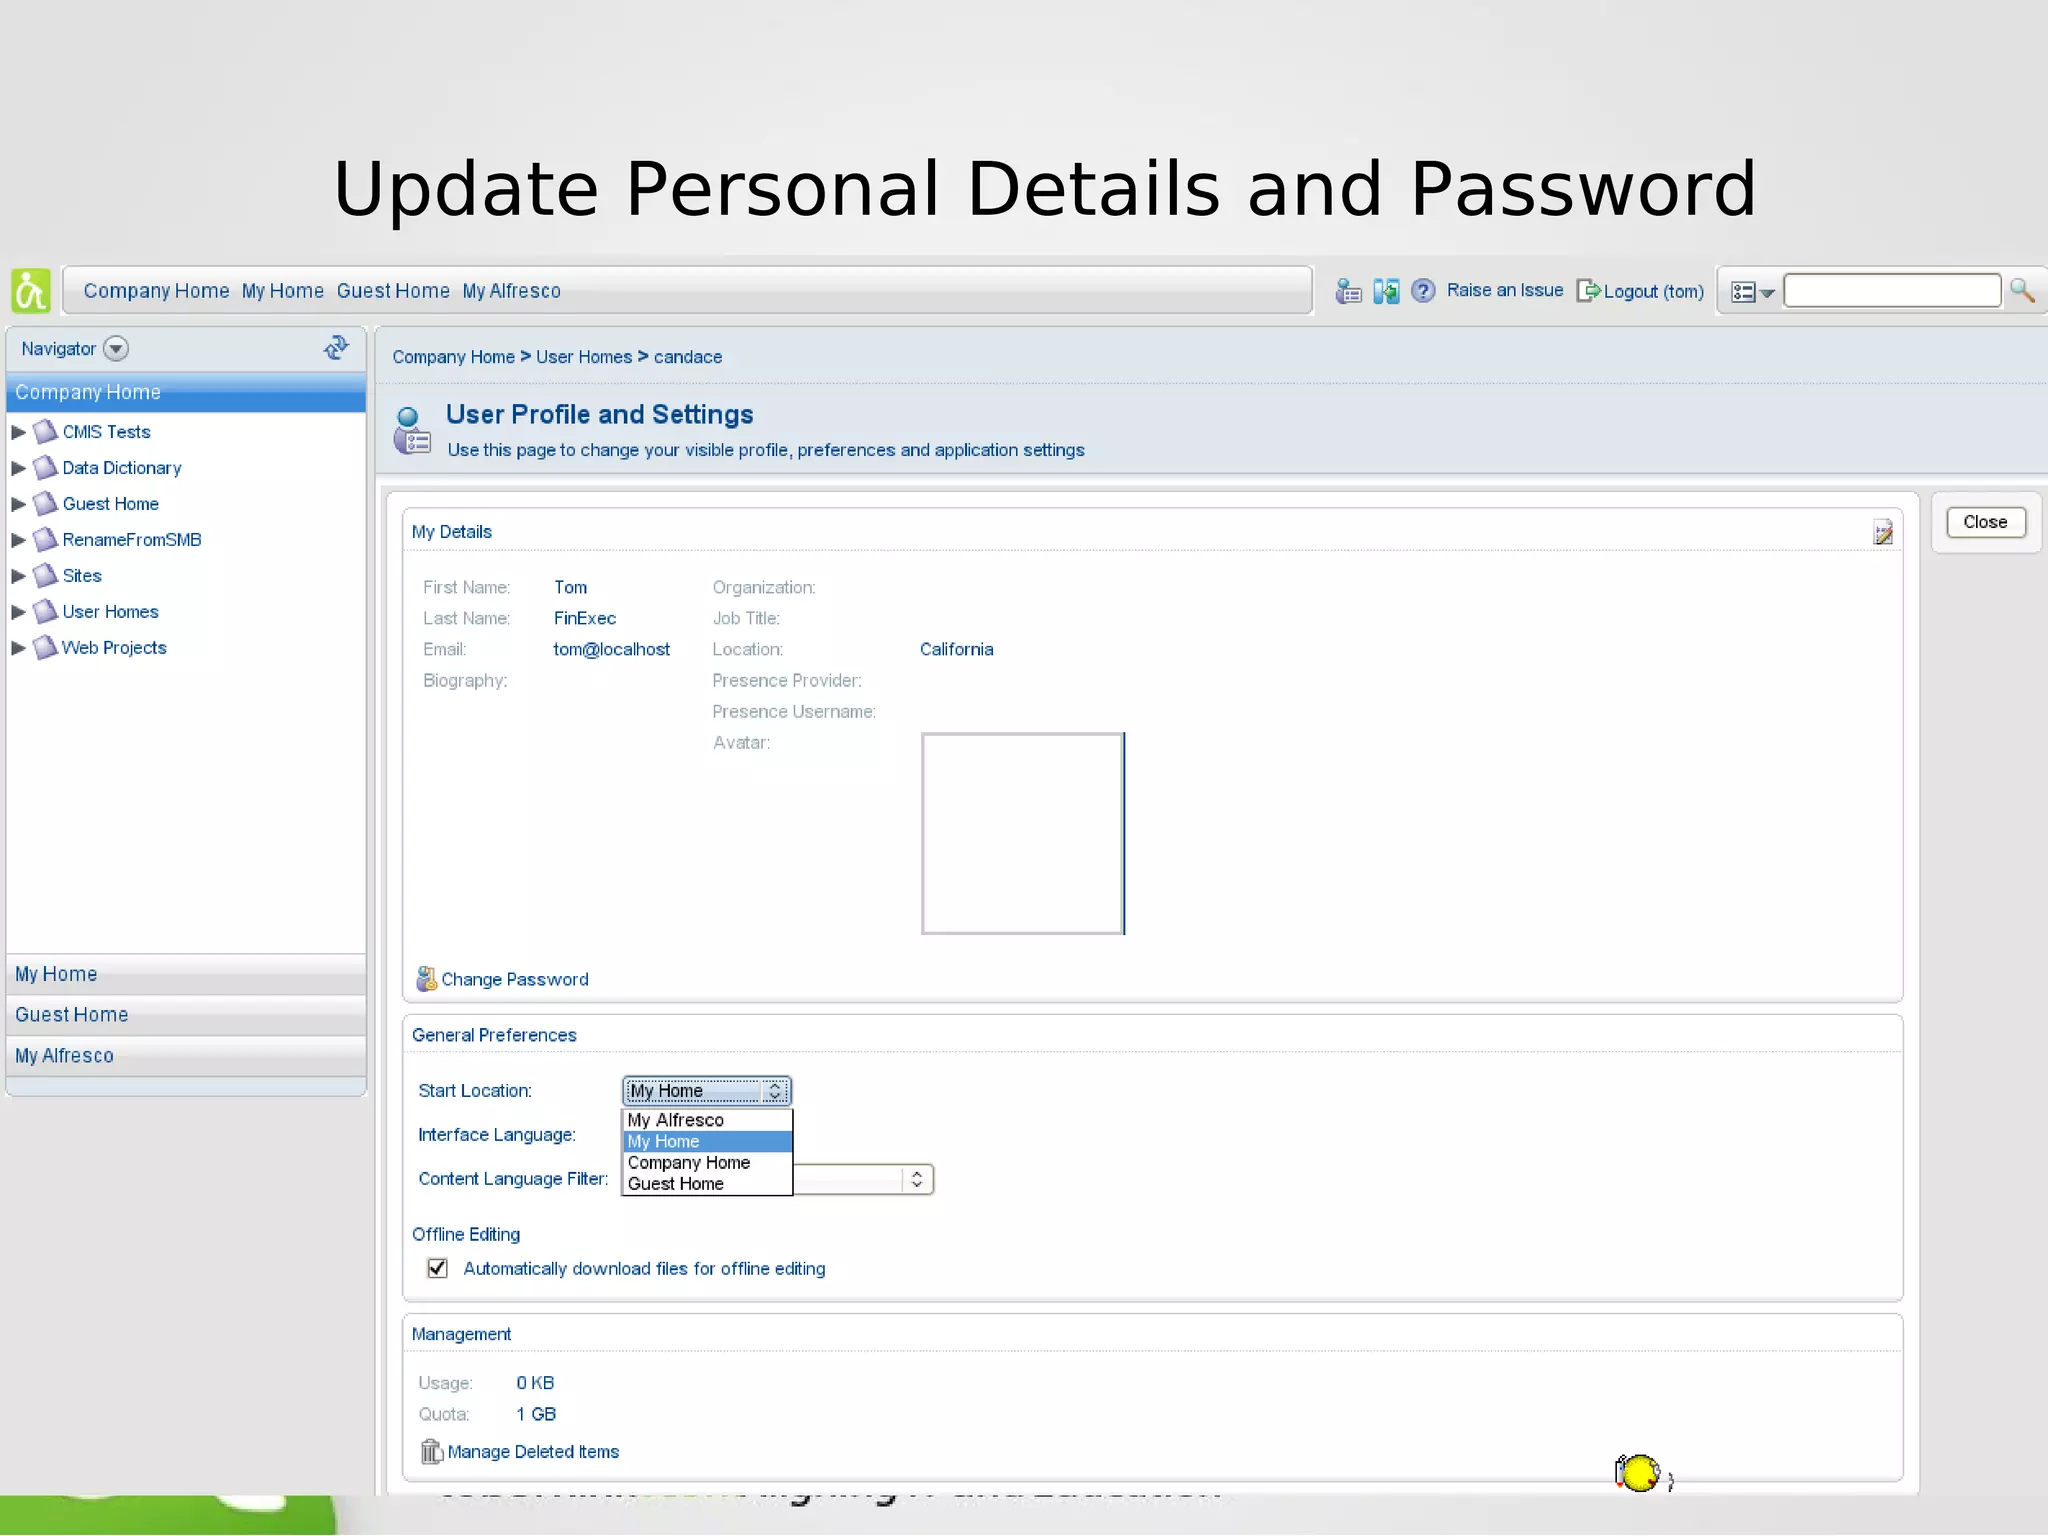
Task: Open the My Alfresco navigator panel
Action: click(x=186, y=1056)
